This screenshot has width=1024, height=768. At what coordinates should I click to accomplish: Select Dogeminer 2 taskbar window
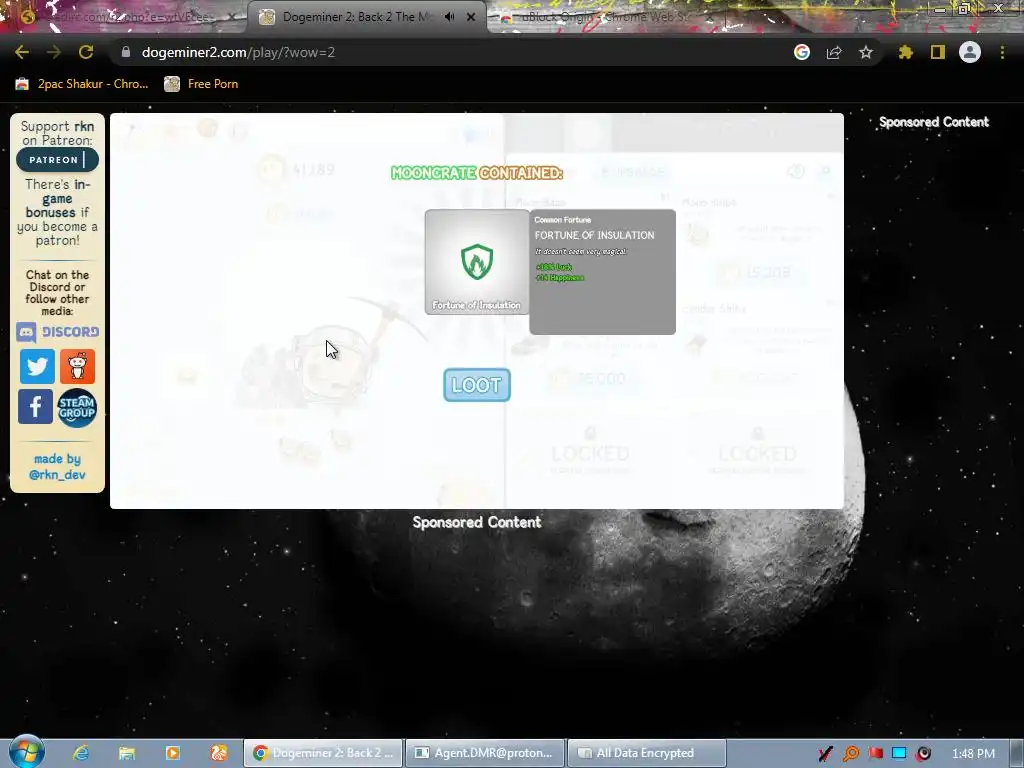[323, 753]
